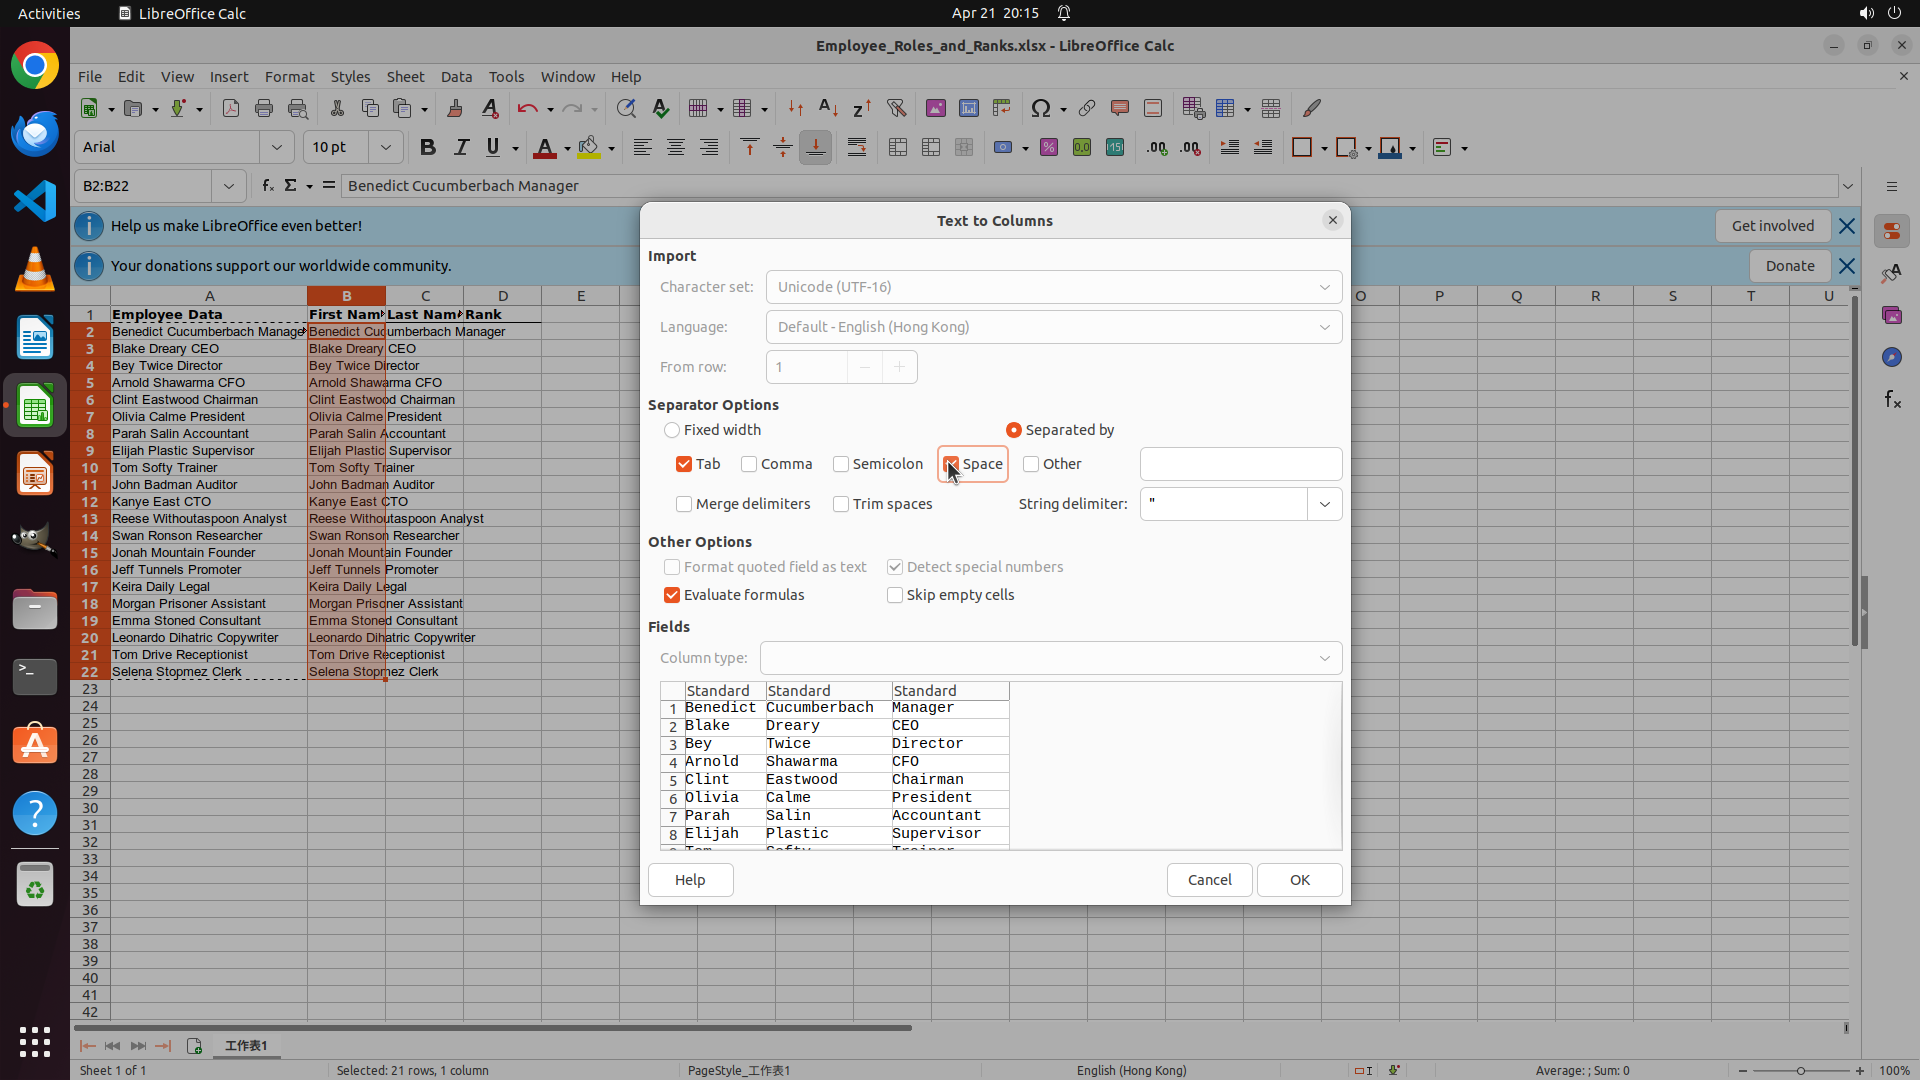Toggle the Skip empty cells checkbox

pyautogui.click(x=895, y=595)
